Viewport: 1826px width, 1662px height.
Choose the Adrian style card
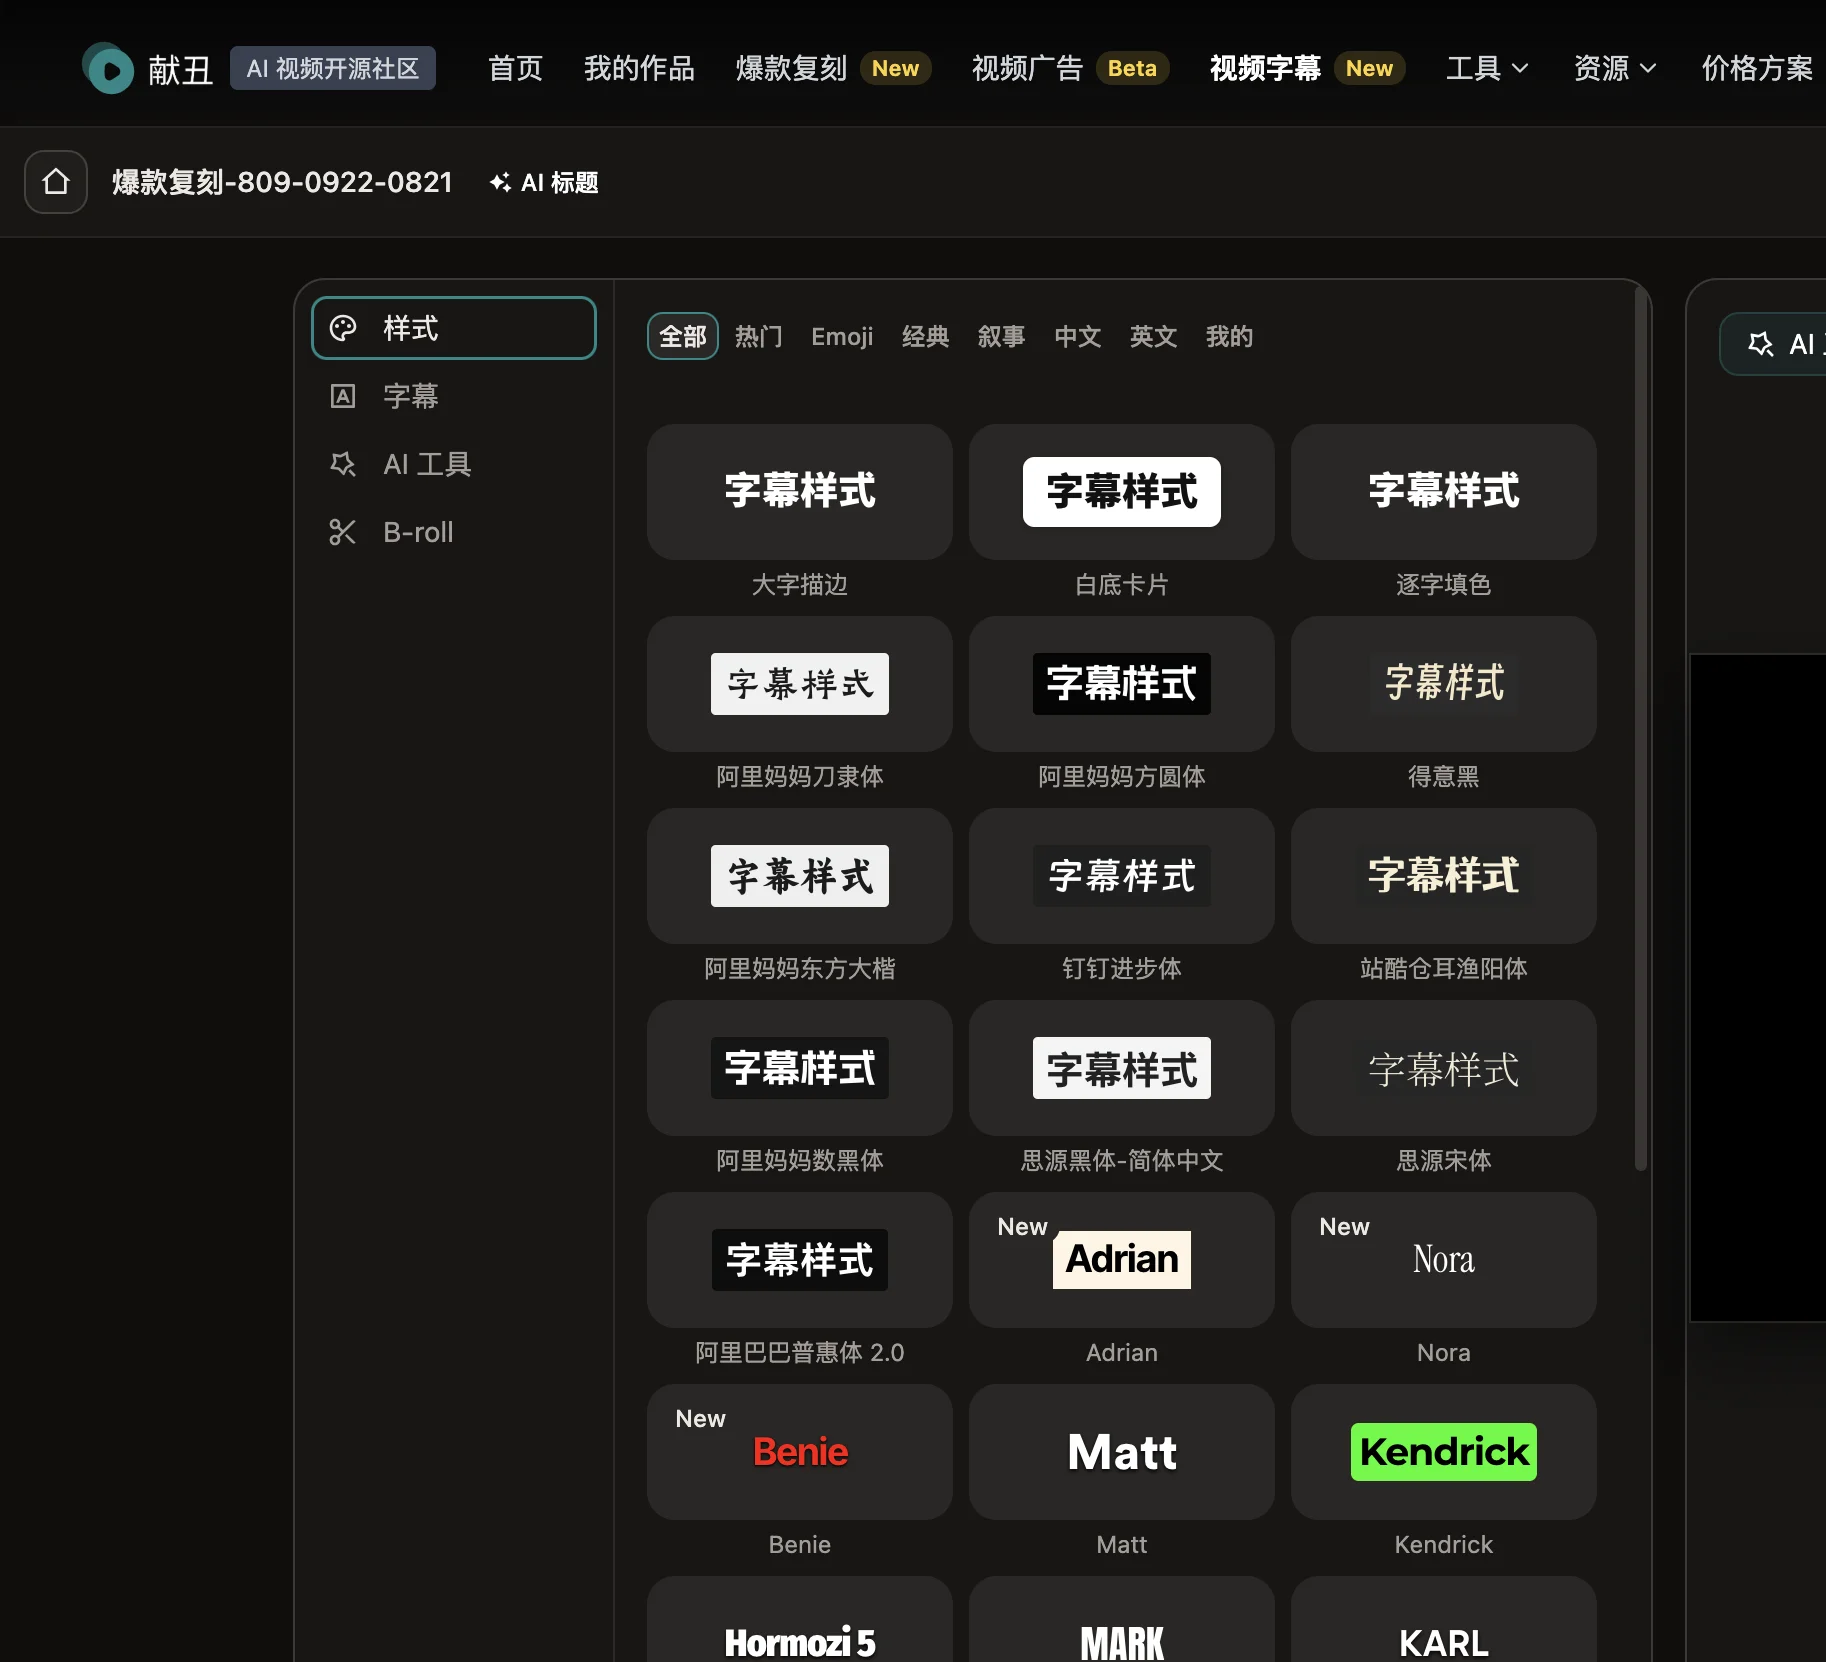pyautogui.click(x=1122, y=1260)
